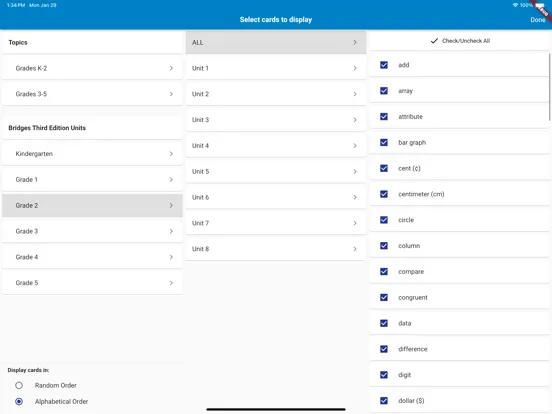Viewport: 552px width, 414px height.
Task: Click the chevron arrow beside Unit 8
Action: click(x=355, y=249)
